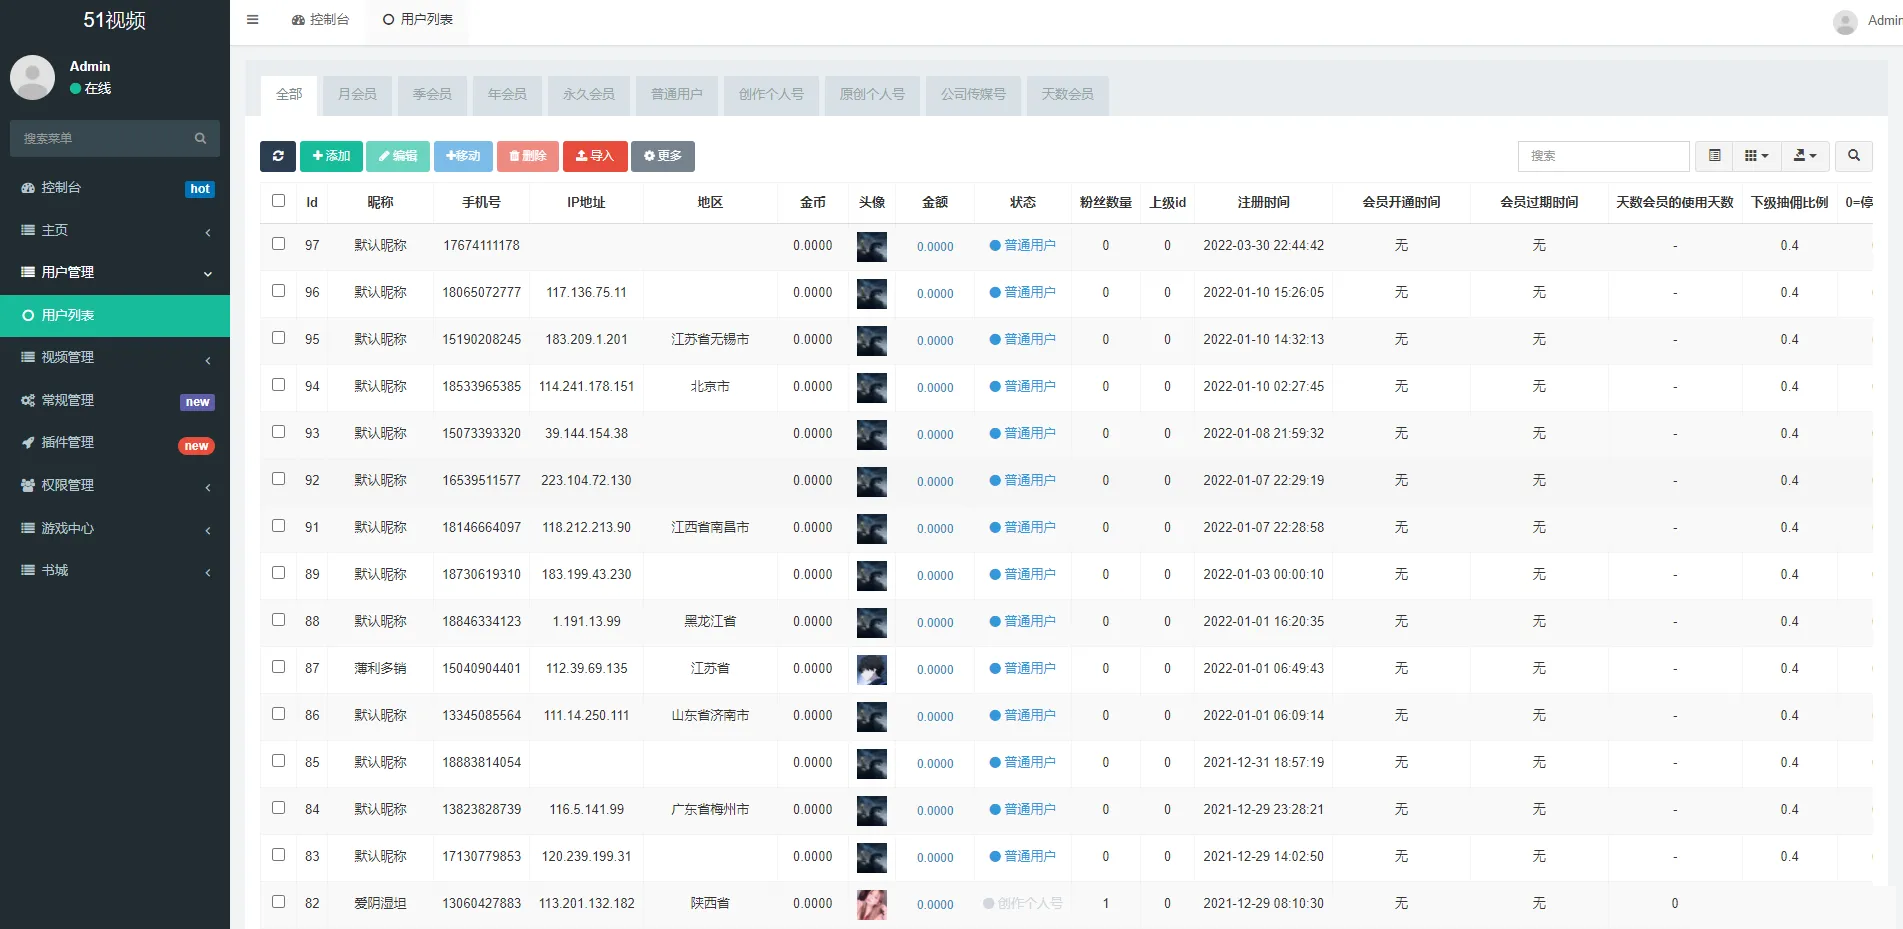Tick the checkbox beside user 薄利多销
1903x929 pixels.
[x=278, y=667]
